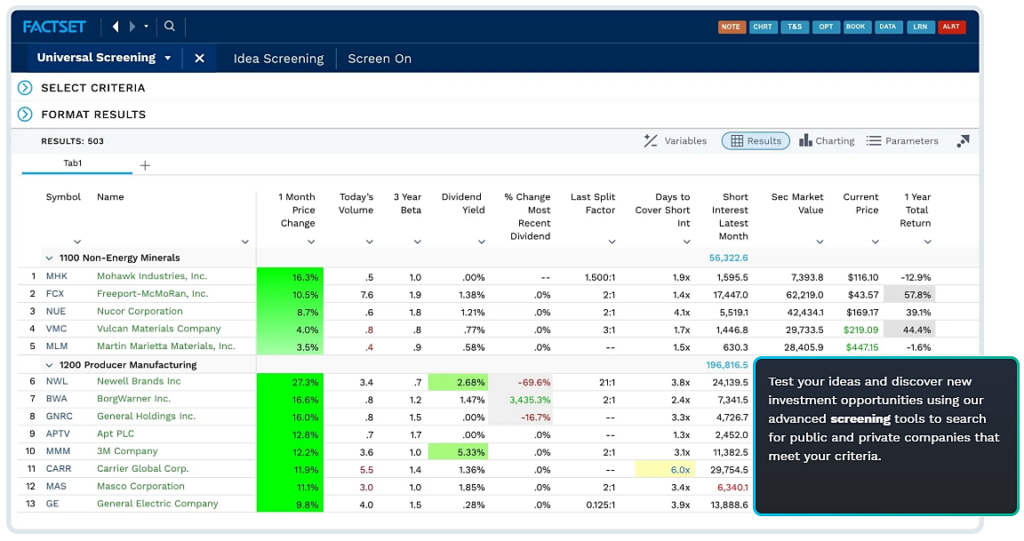Click the Masco Corporation name

(140, 486)
